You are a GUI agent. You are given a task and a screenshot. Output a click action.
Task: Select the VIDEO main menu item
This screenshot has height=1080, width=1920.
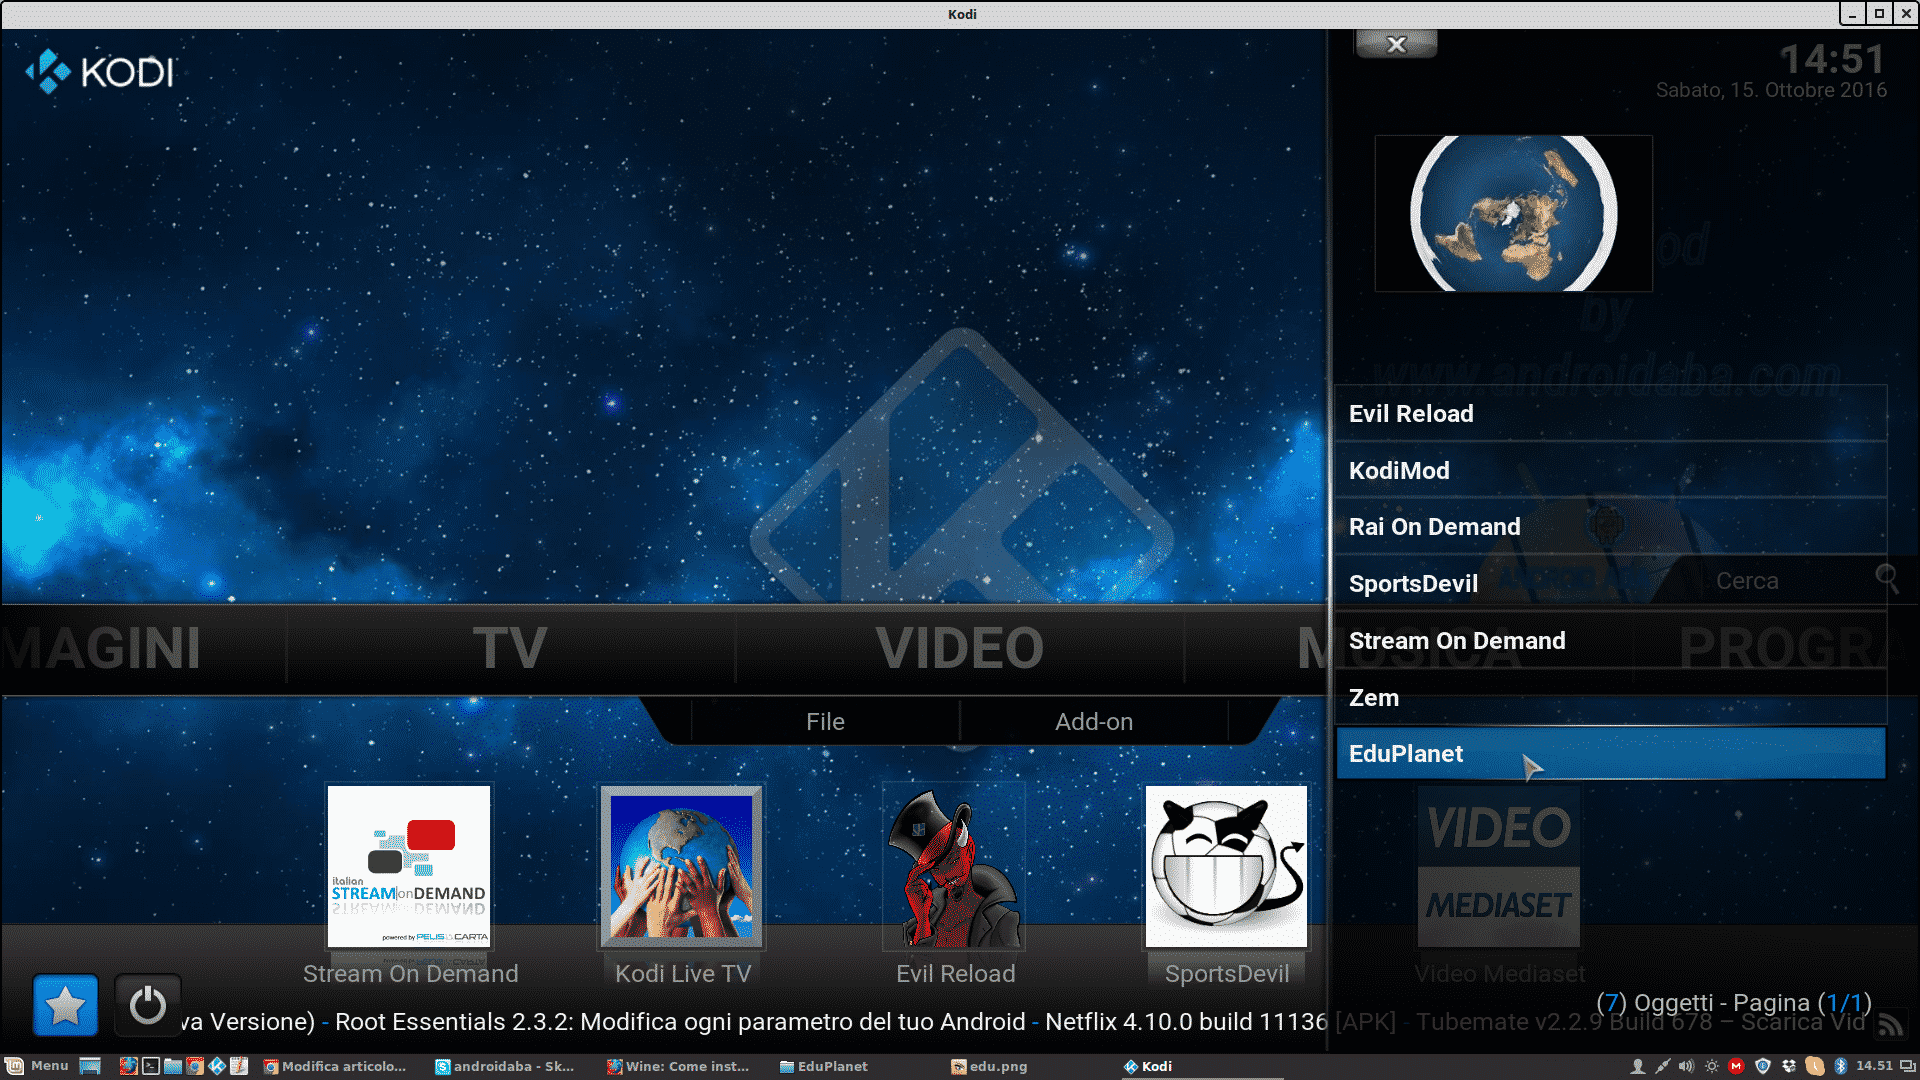[960, 648]
